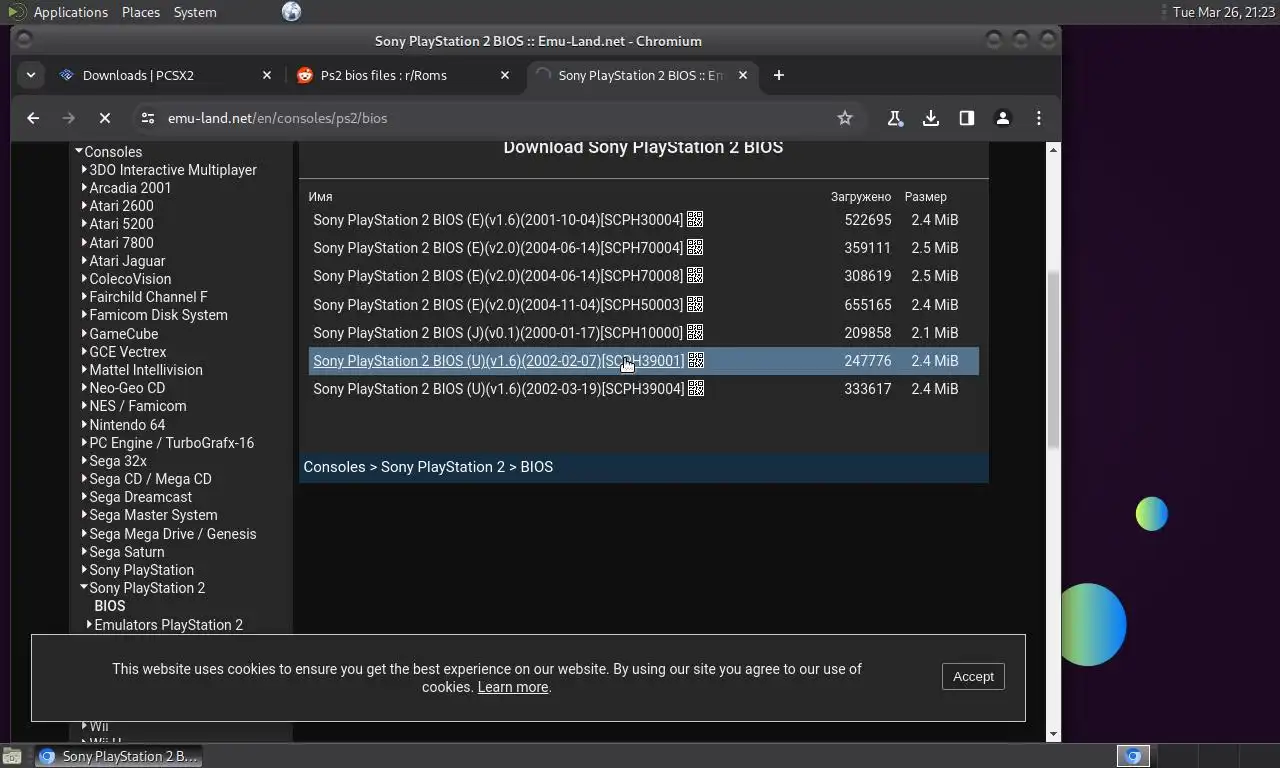
Task: Select the Sony PlayStation 2 BIOS tab
Action: 641,75
